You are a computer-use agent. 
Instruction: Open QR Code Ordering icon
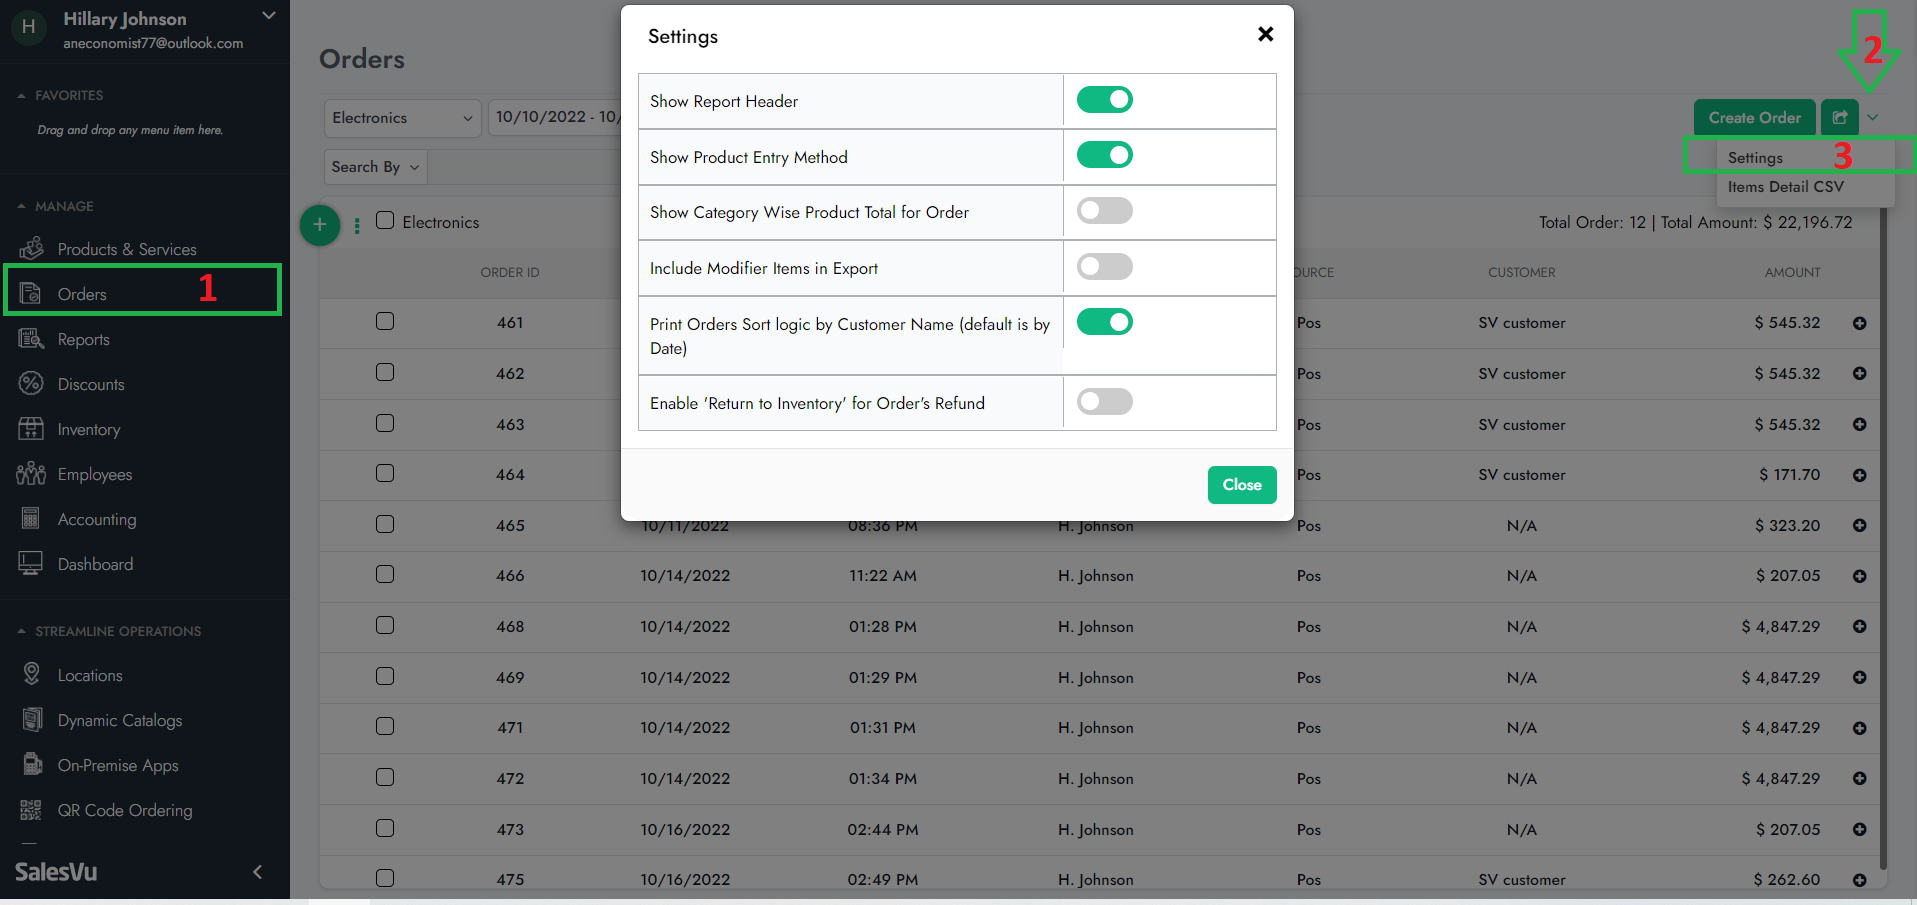click(x=31, y=810)
